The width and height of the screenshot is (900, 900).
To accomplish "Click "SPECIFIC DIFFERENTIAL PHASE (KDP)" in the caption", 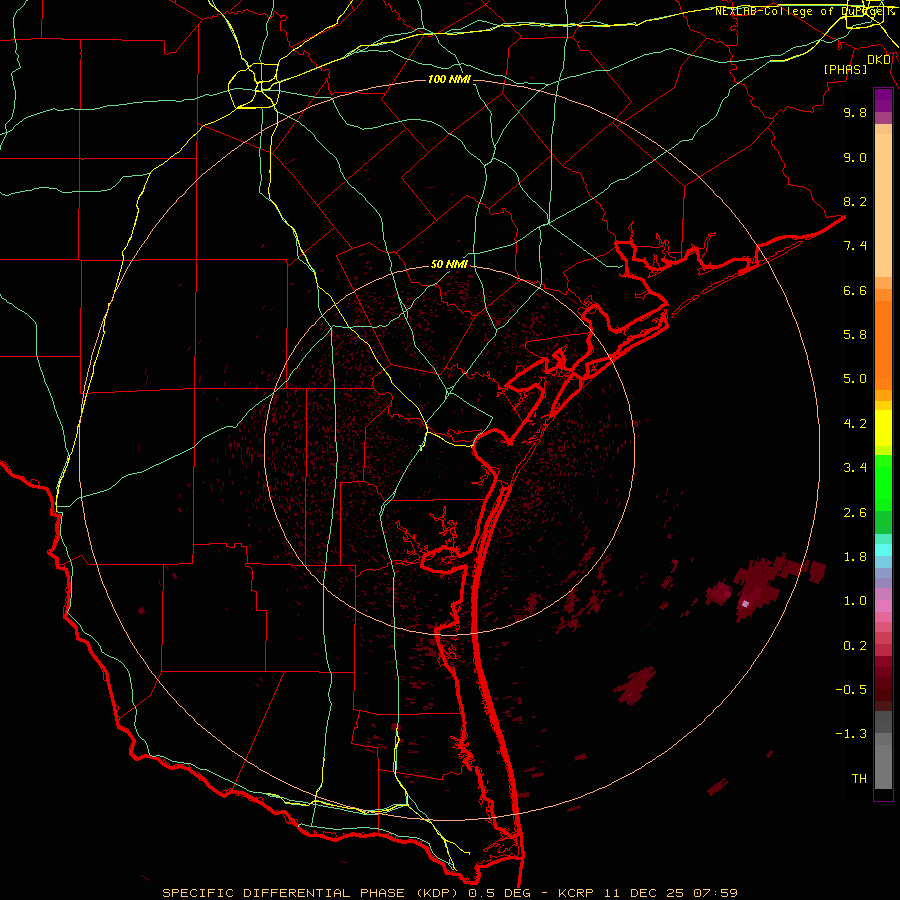I will (312, 893).
